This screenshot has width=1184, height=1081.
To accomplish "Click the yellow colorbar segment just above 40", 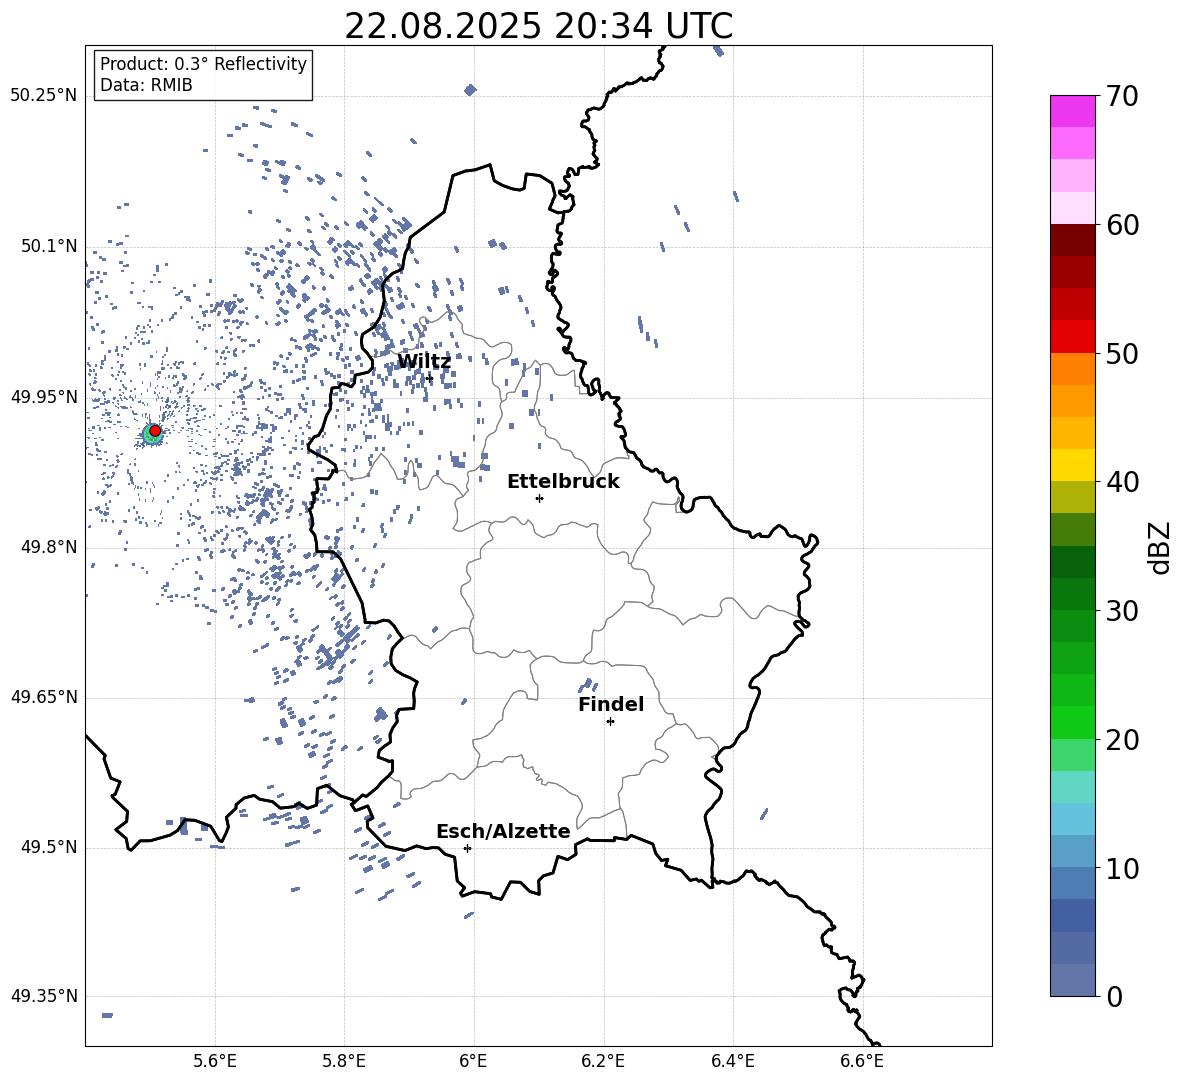I will click(x=1072, y=465).
